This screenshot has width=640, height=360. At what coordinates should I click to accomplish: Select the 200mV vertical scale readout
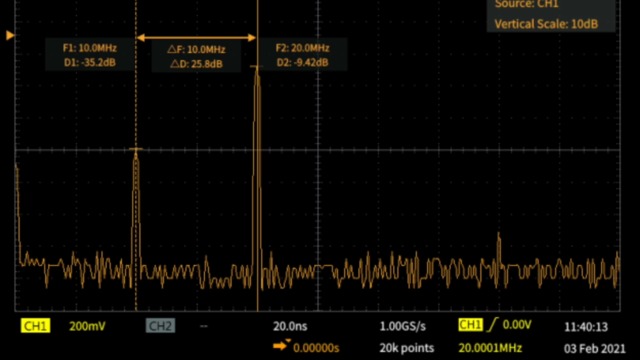87,326
